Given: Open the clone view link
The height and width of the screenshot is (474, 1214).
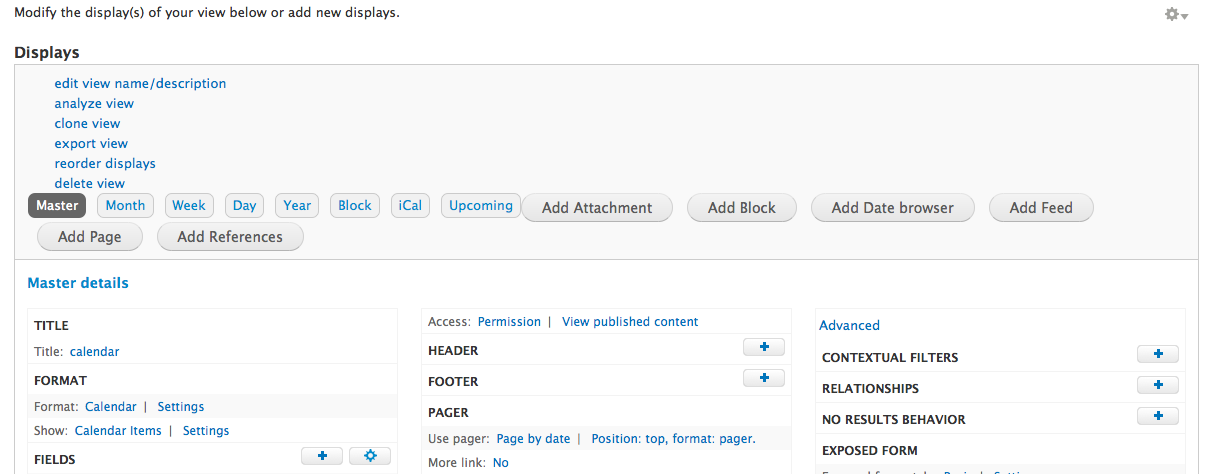Looking at the screenshot, I should (x=87, y=124).
